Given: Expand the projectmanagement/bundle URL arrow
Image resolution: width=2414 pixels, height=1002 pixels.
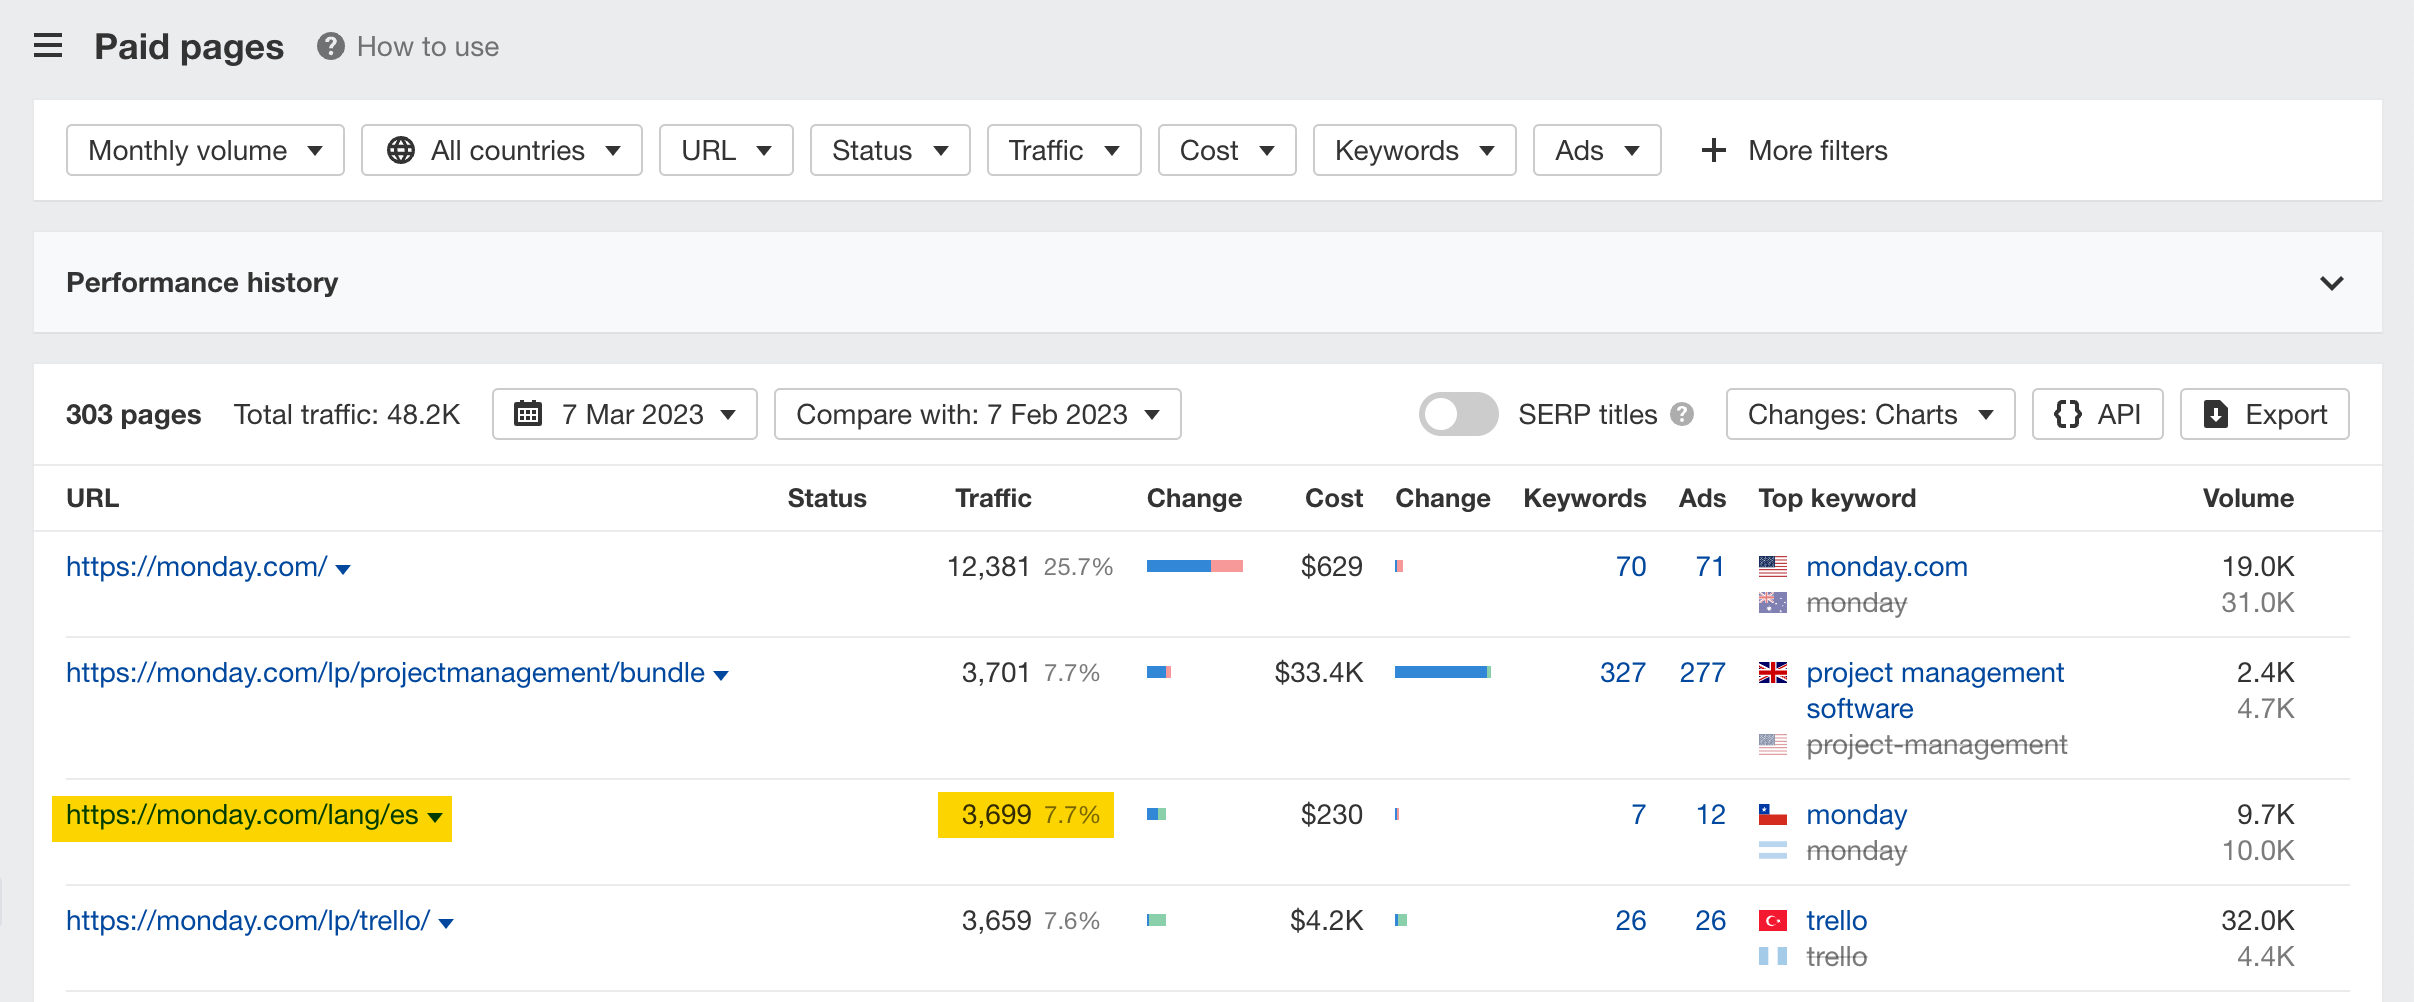Looking at the screenshot, I should click(721, 675).
